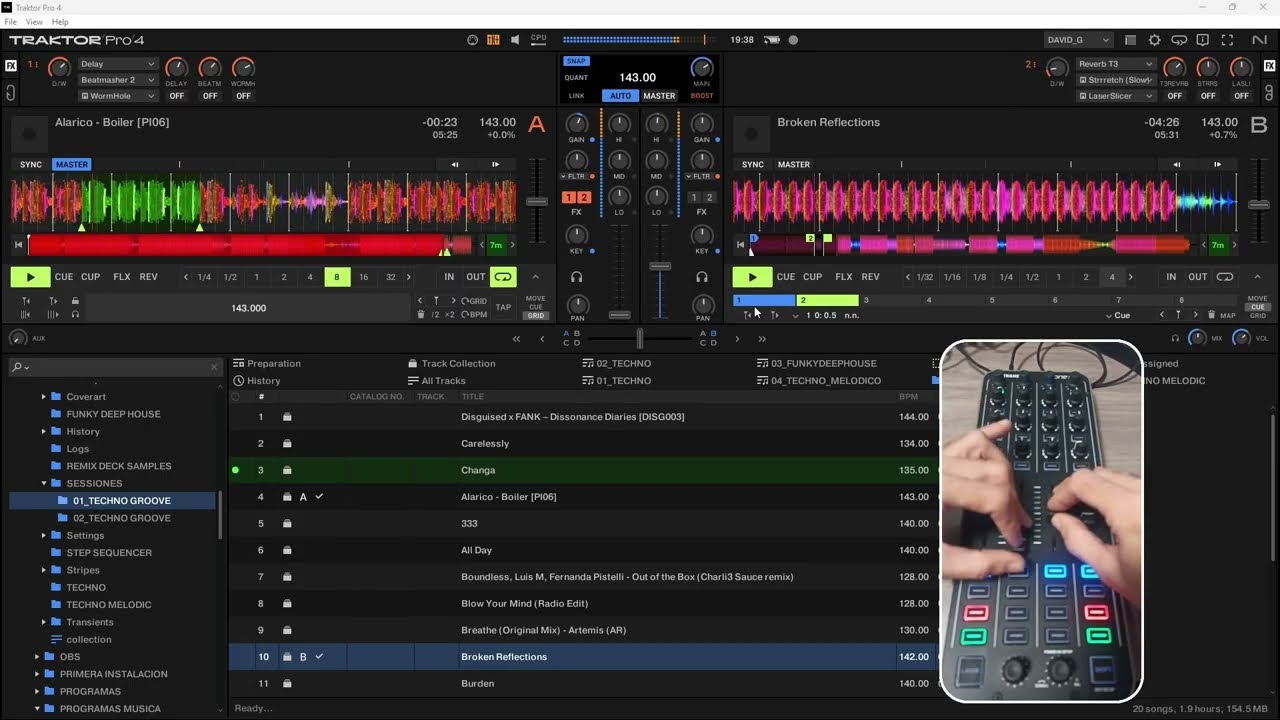This screenshot has height=720, width=1280.
Task: Toggle T3REVRB effect OFF button
Action: tap(1174, 96)
